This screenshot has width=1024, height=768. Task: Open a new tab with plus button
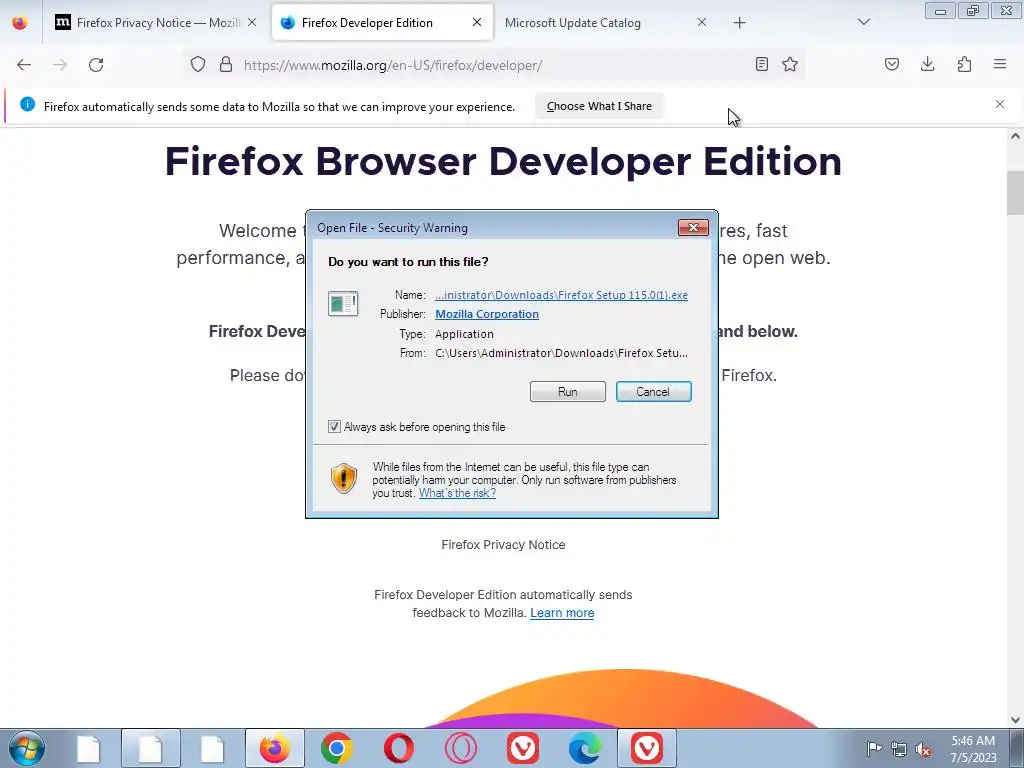click(739, 23)
